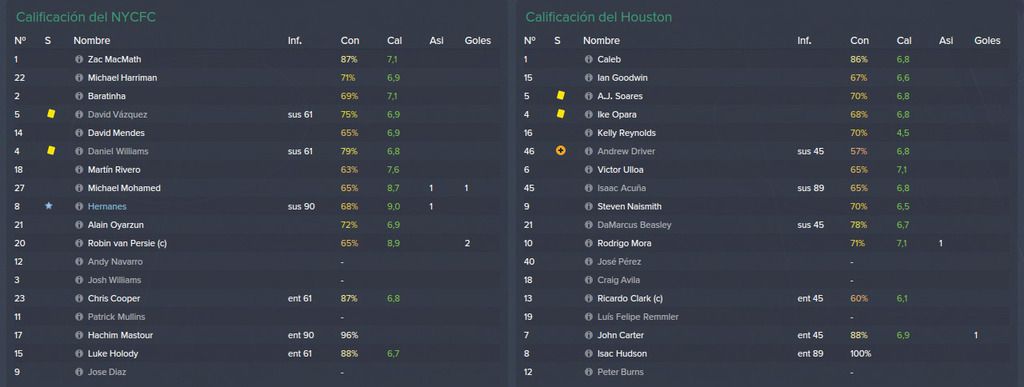This screenshot has height=387, width=1024.
Task: Open Michael Mohamed player profile
Action: pyautogui.click(x=124, y=188)
